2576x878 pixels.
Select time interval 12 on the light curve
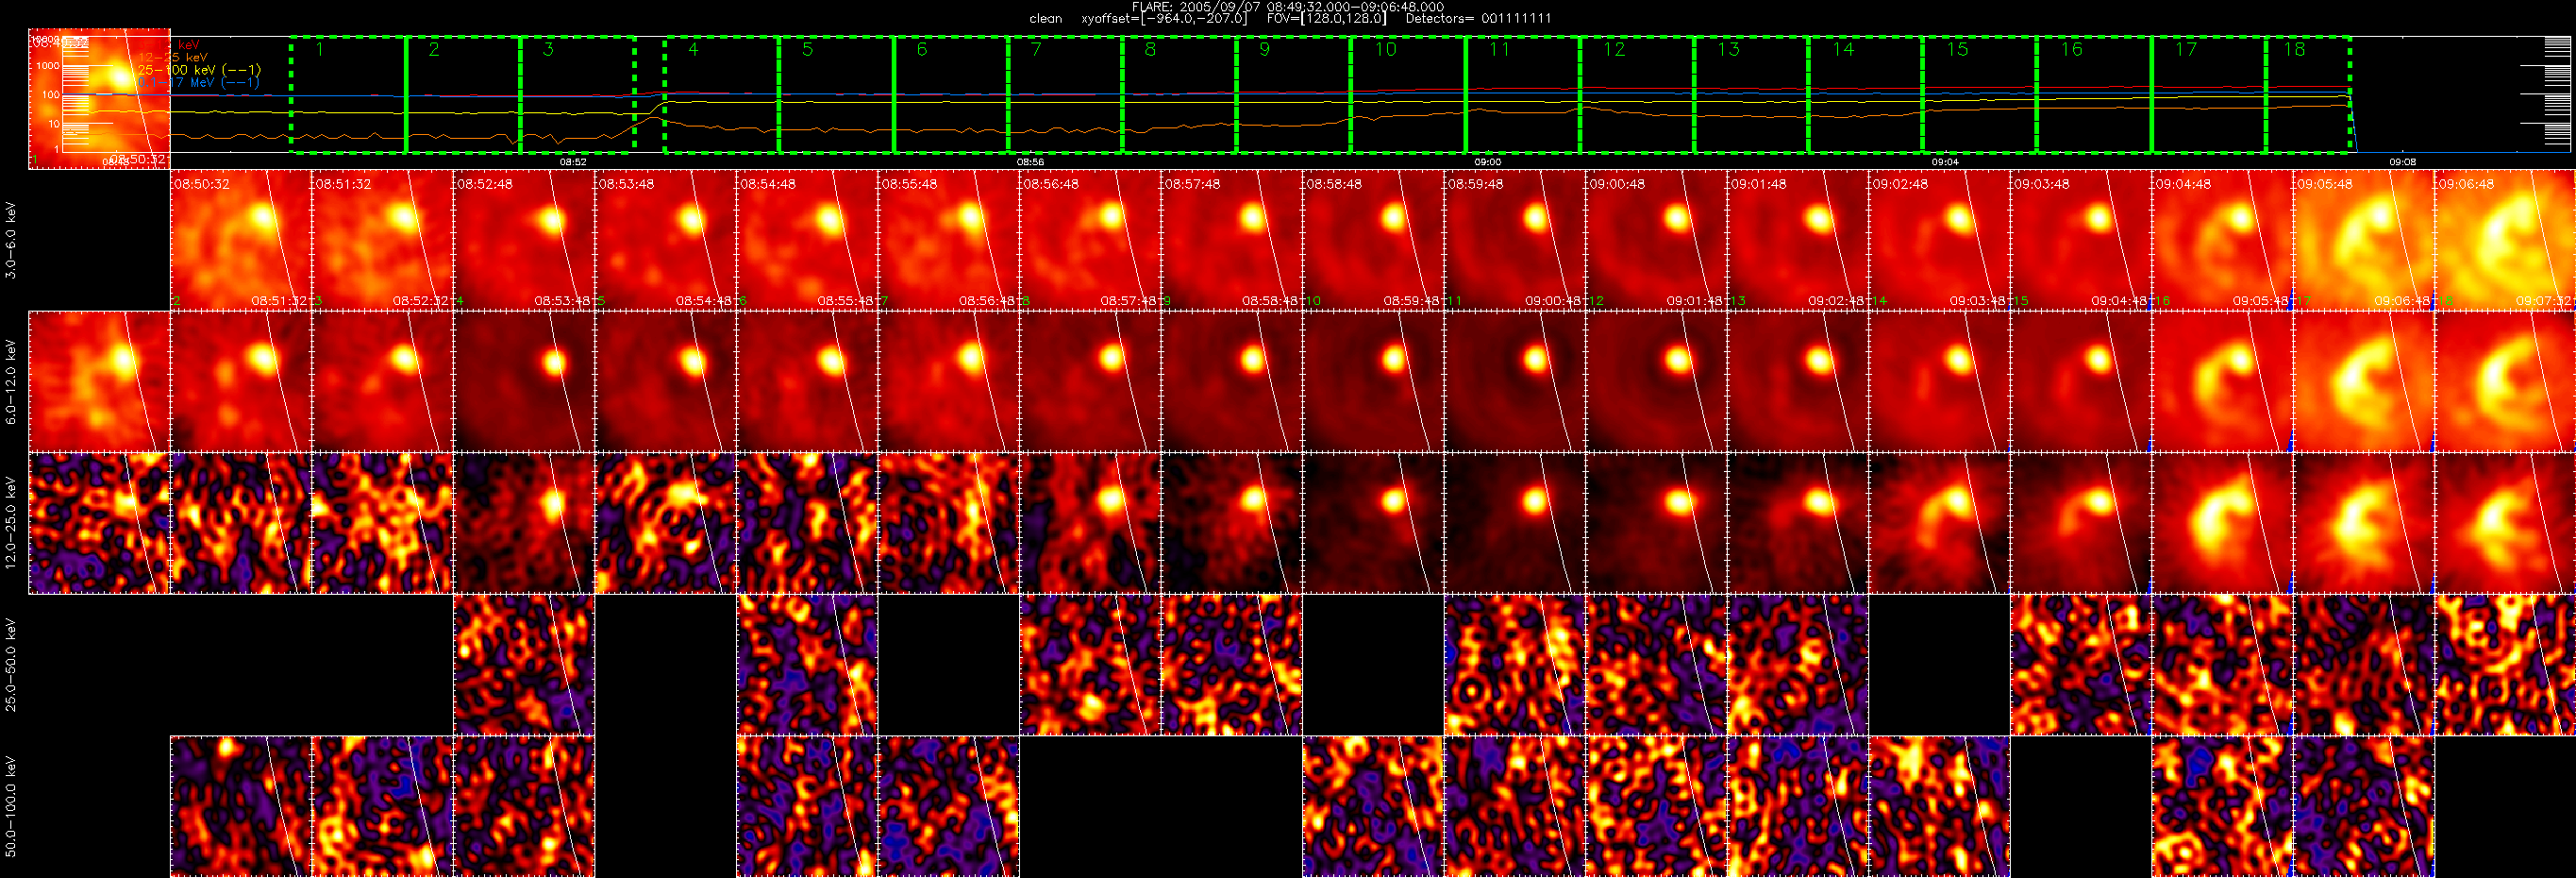1637,95
